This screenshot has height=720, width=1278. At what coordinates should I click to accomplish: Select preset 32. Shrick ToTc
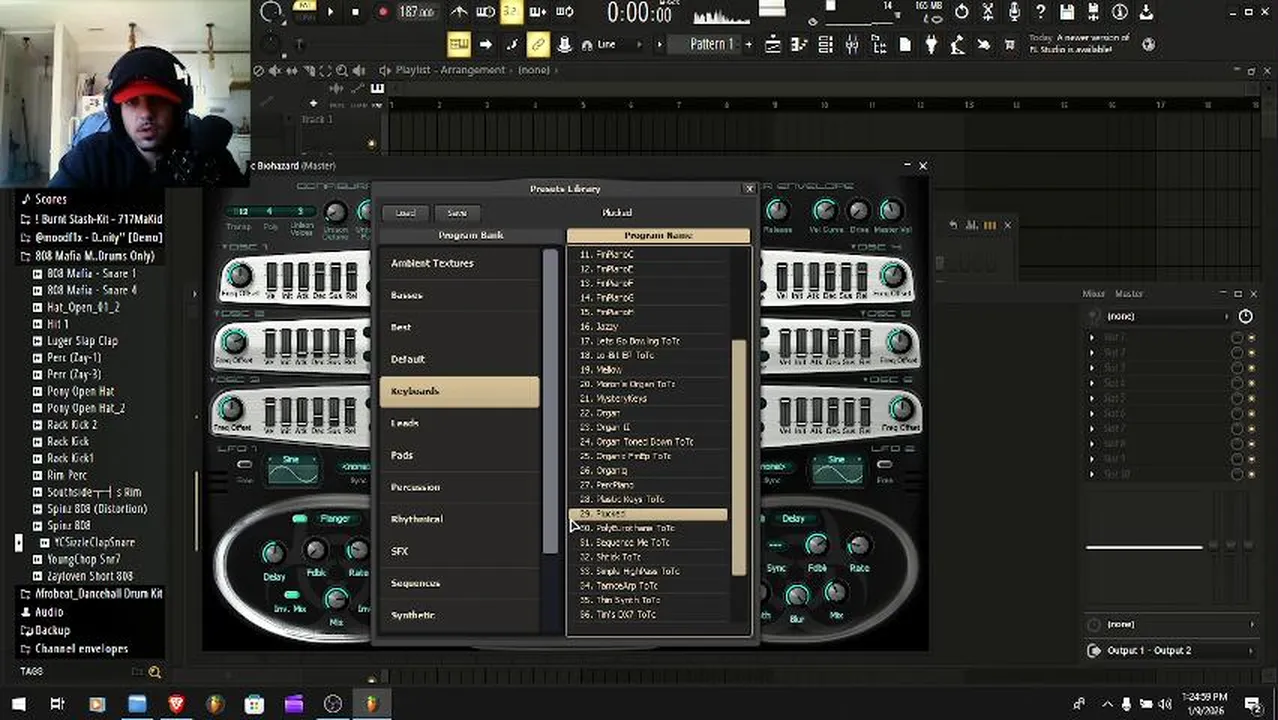point(649,556)
